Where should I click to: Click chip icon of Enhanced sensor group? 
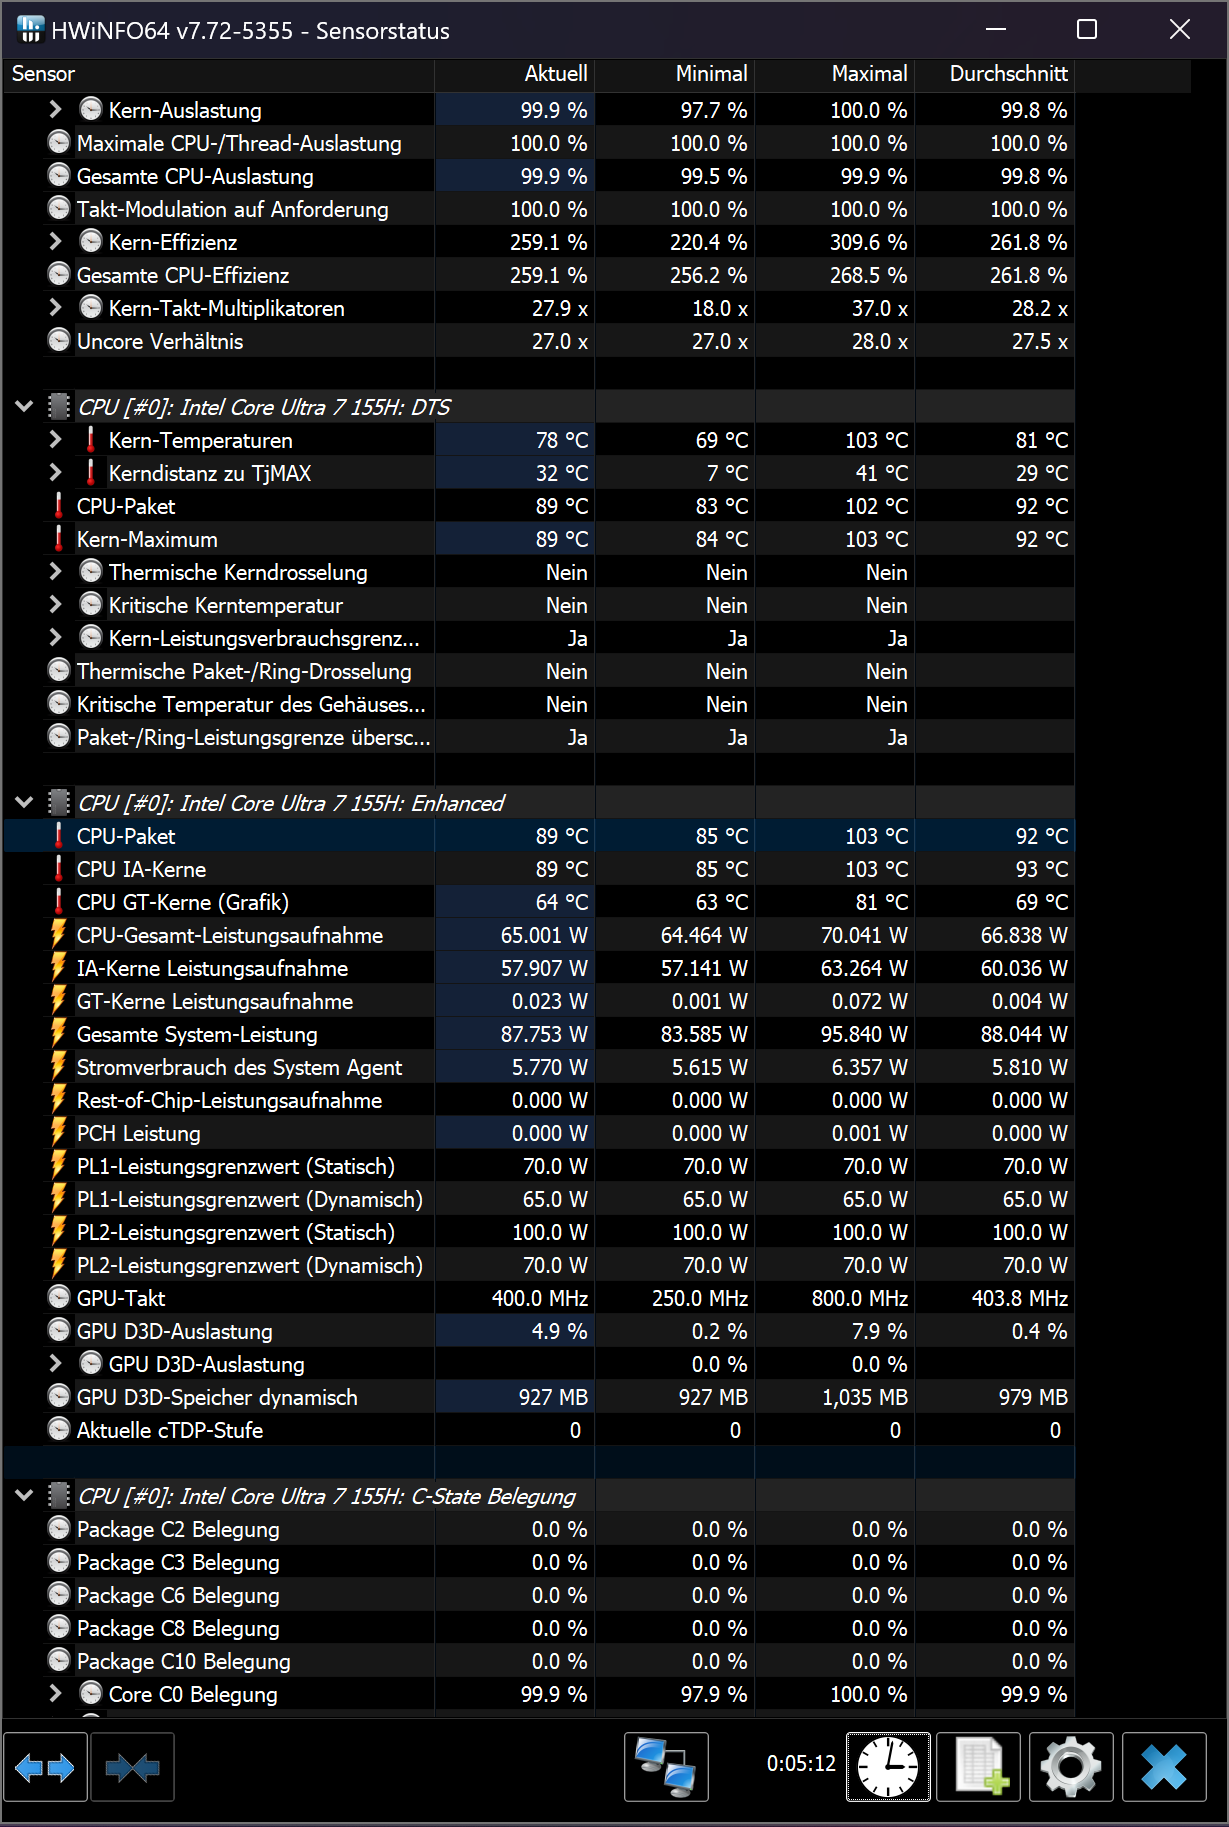click(59, 803)
